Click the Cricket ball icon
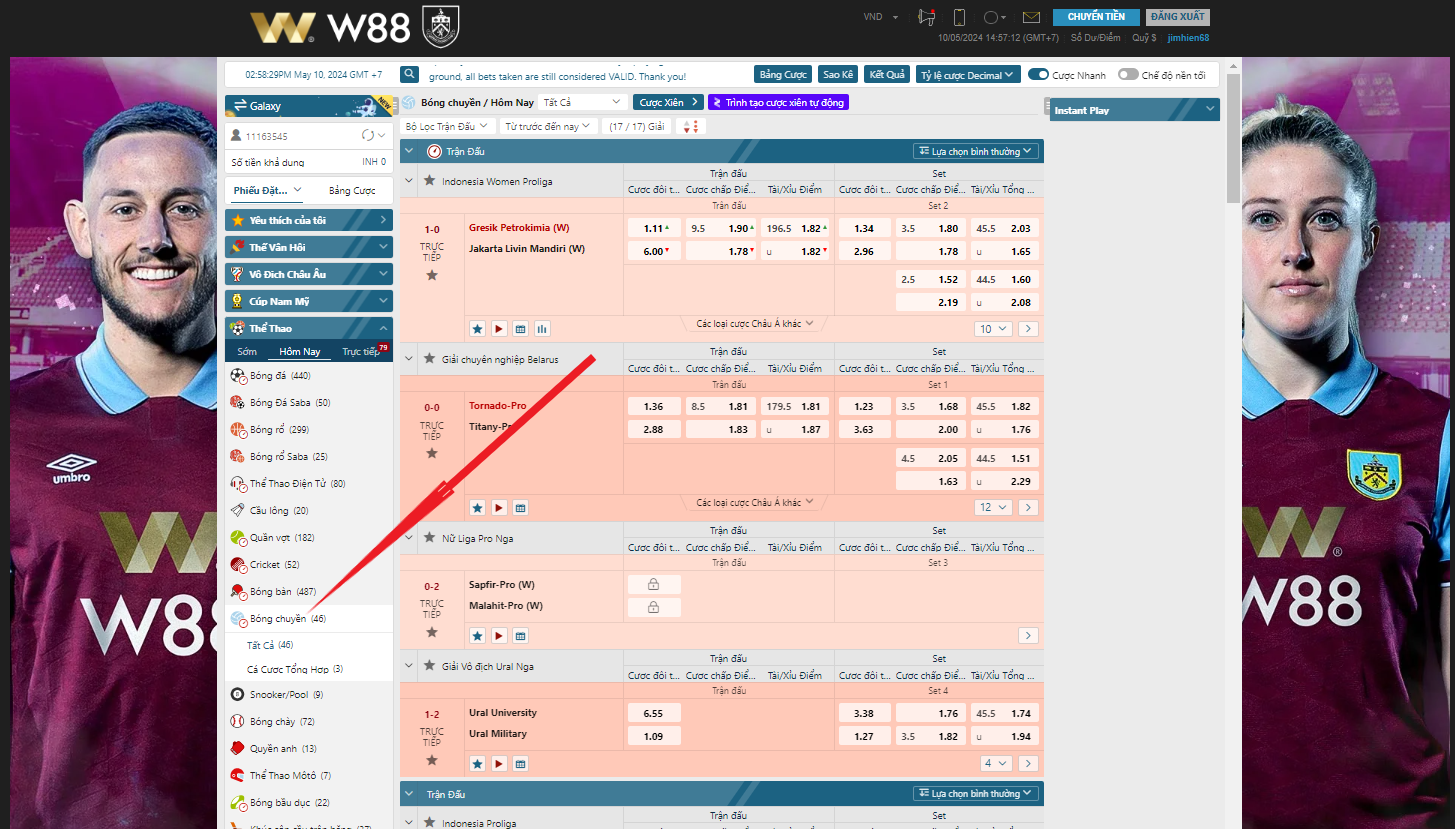The image size is (1455, 829). [x=238, y=565]
